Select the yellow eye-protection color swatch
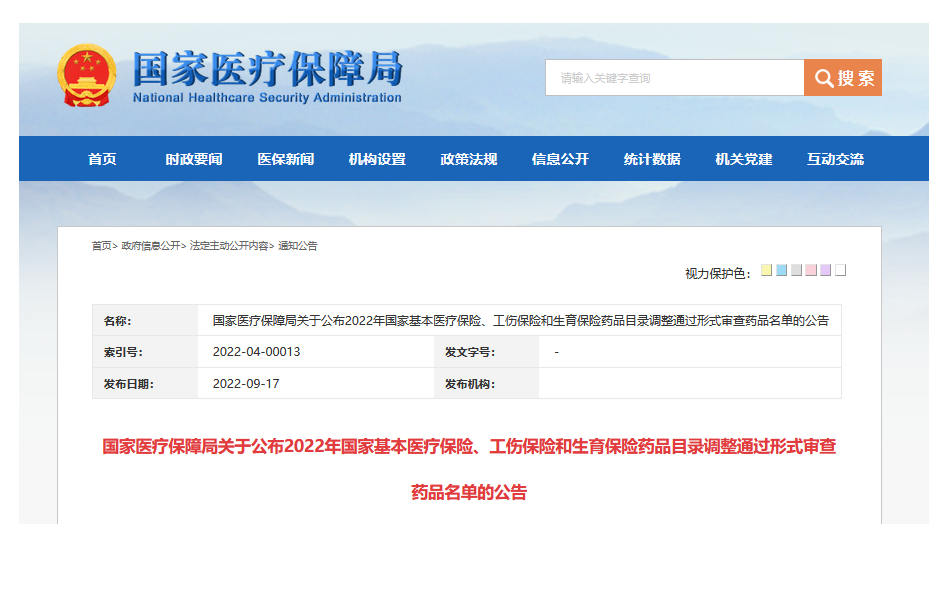The image size is (947, 592). pos(766,270)
